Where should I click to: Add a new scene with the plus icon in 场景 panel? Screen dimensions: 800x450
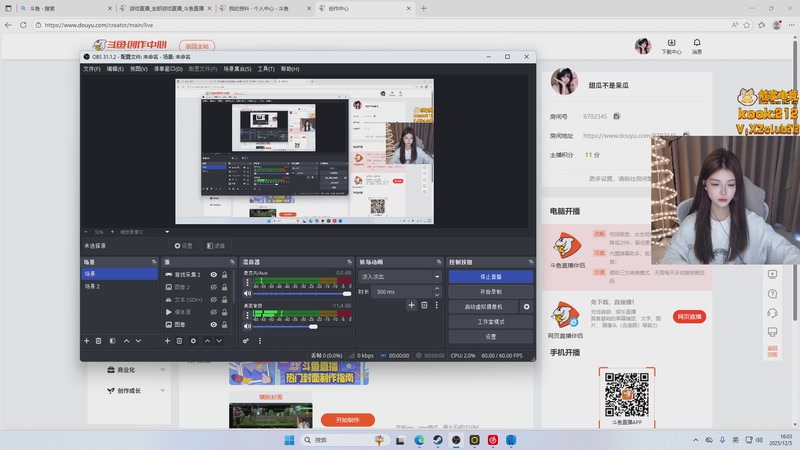[x=86, y=341]
